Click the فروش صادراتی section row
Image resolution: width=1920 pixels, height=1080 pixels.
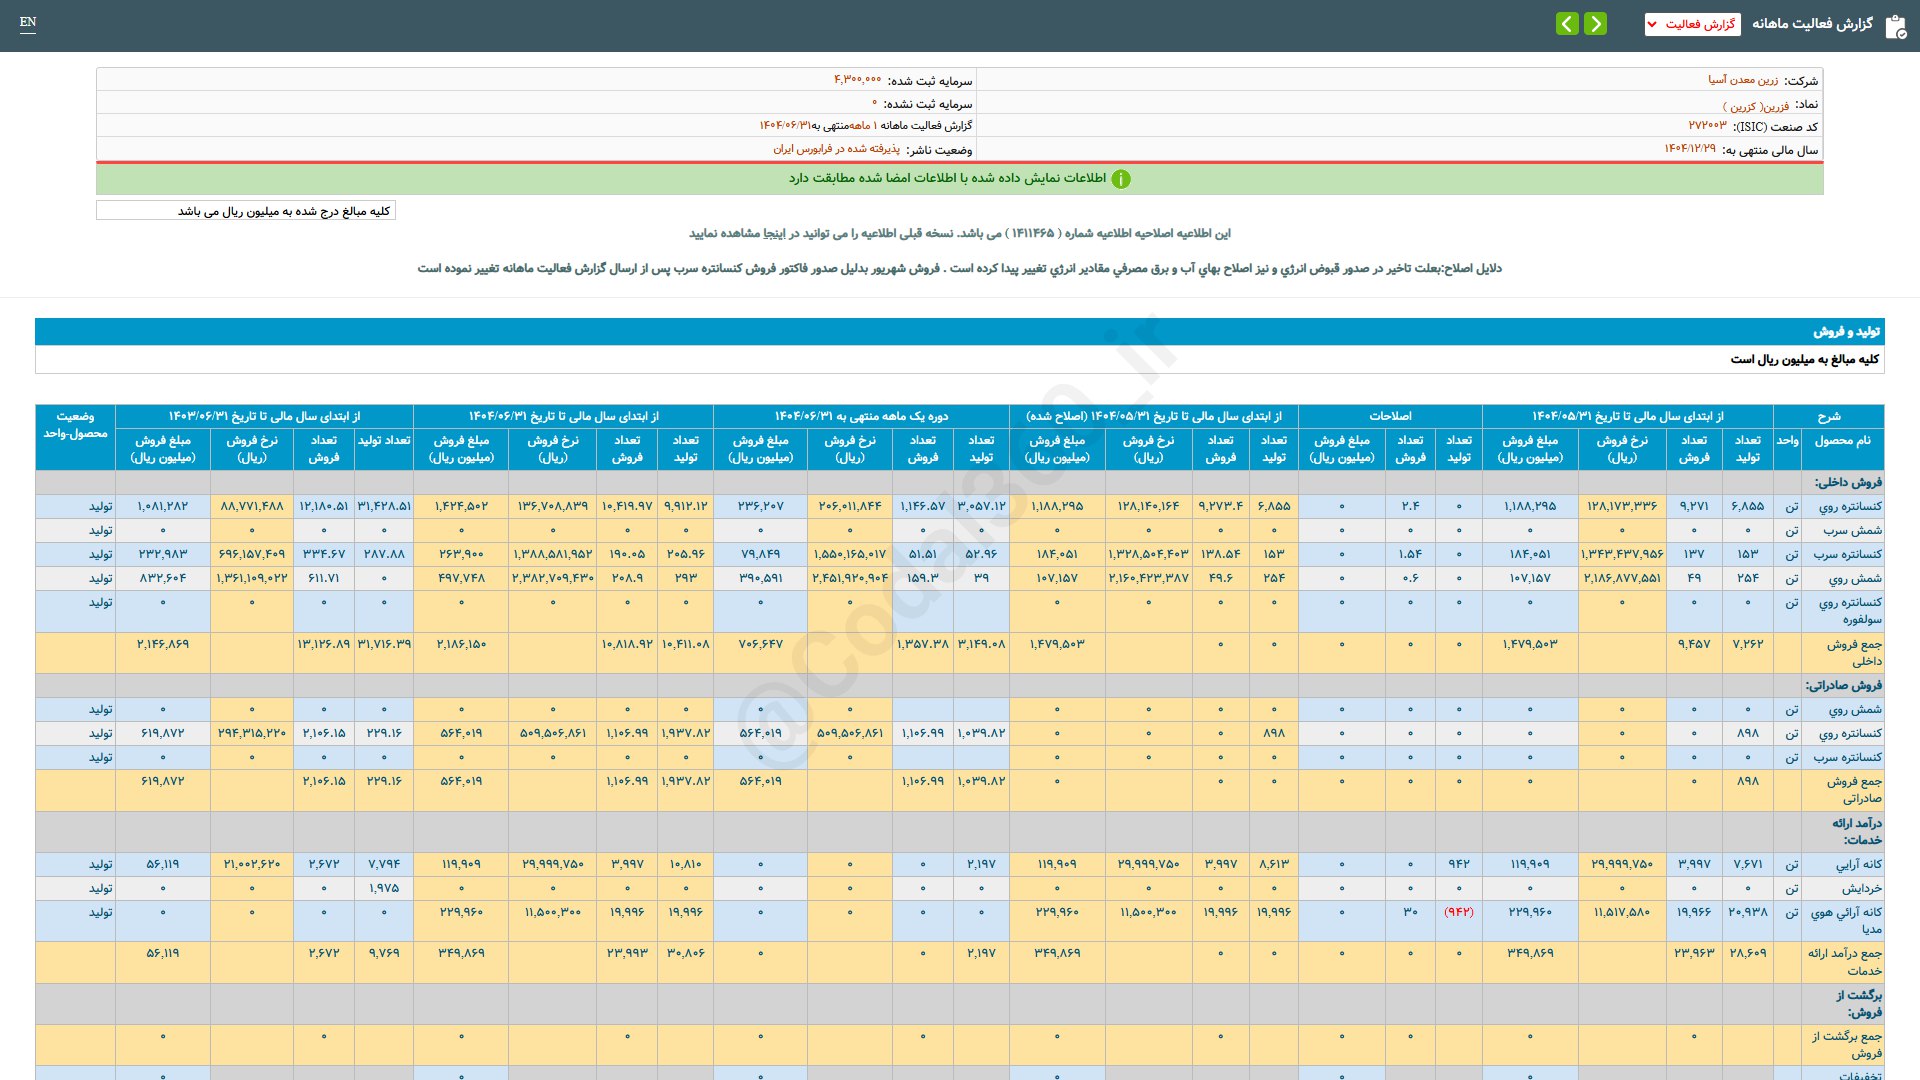tap(1843, 686)
